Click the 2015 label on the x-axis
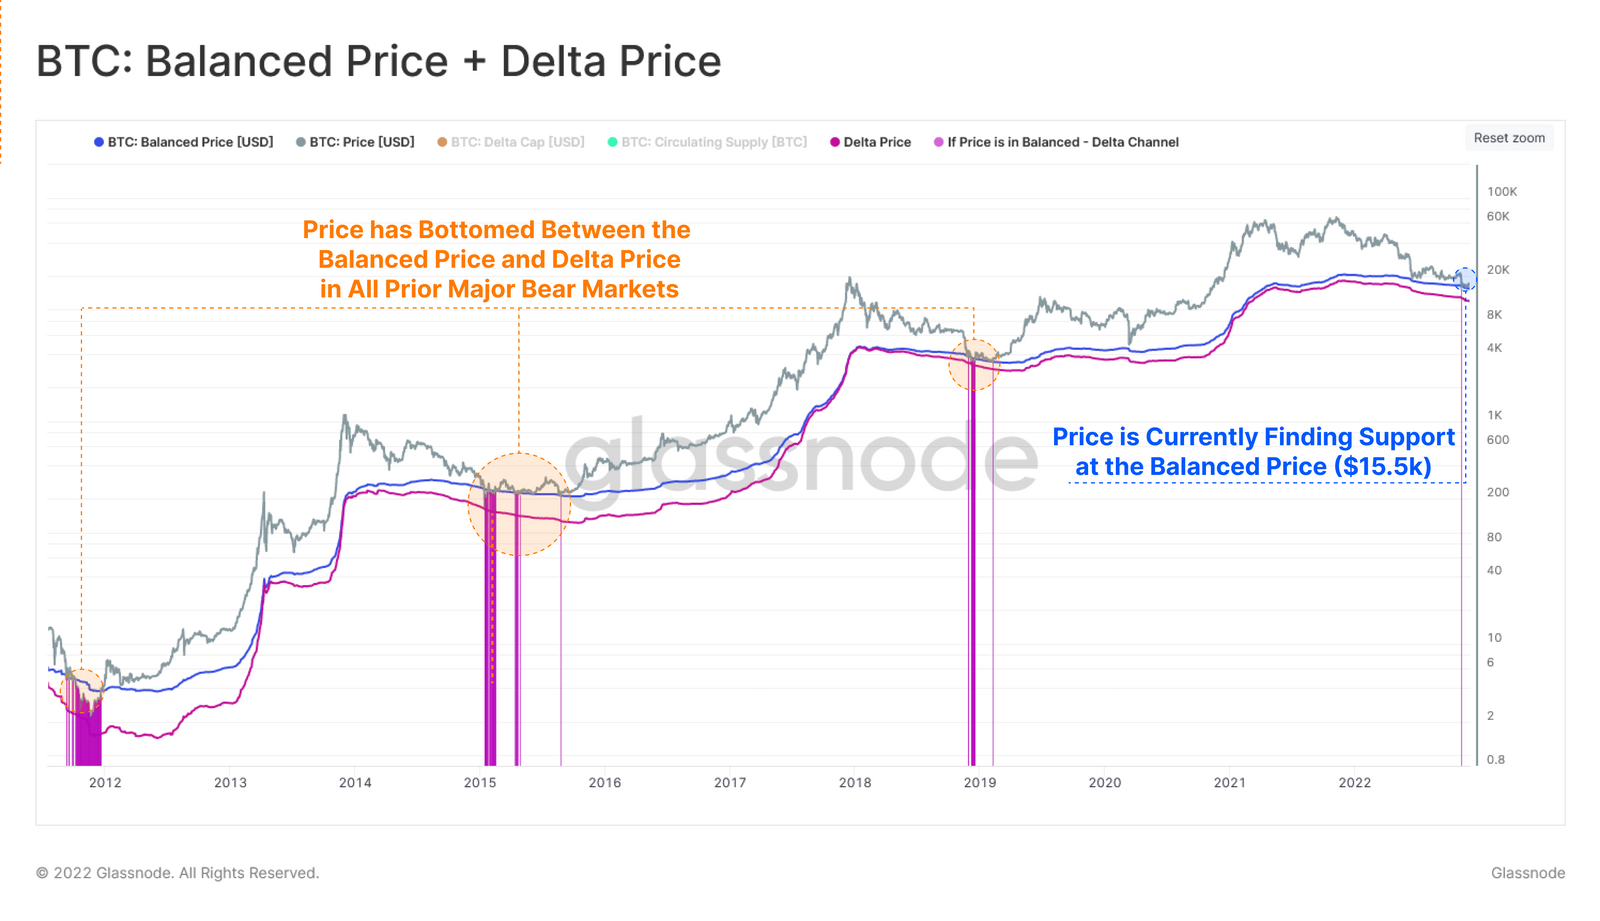 pos(480,782)
